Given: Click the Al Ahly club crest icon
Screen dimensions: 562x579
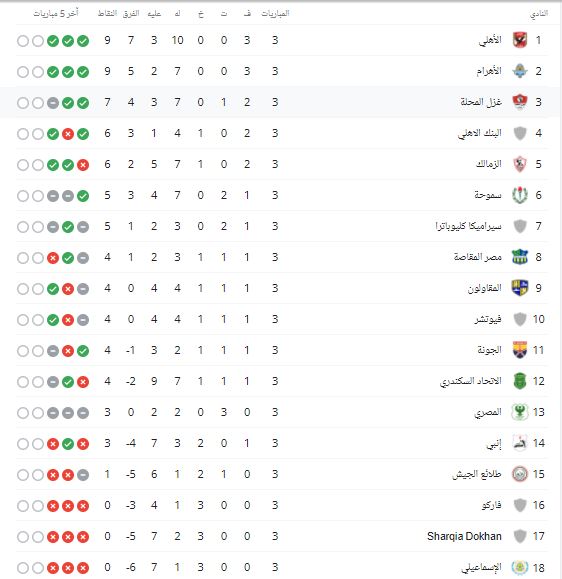Looking at the screenshot, I should pos(520,40).
